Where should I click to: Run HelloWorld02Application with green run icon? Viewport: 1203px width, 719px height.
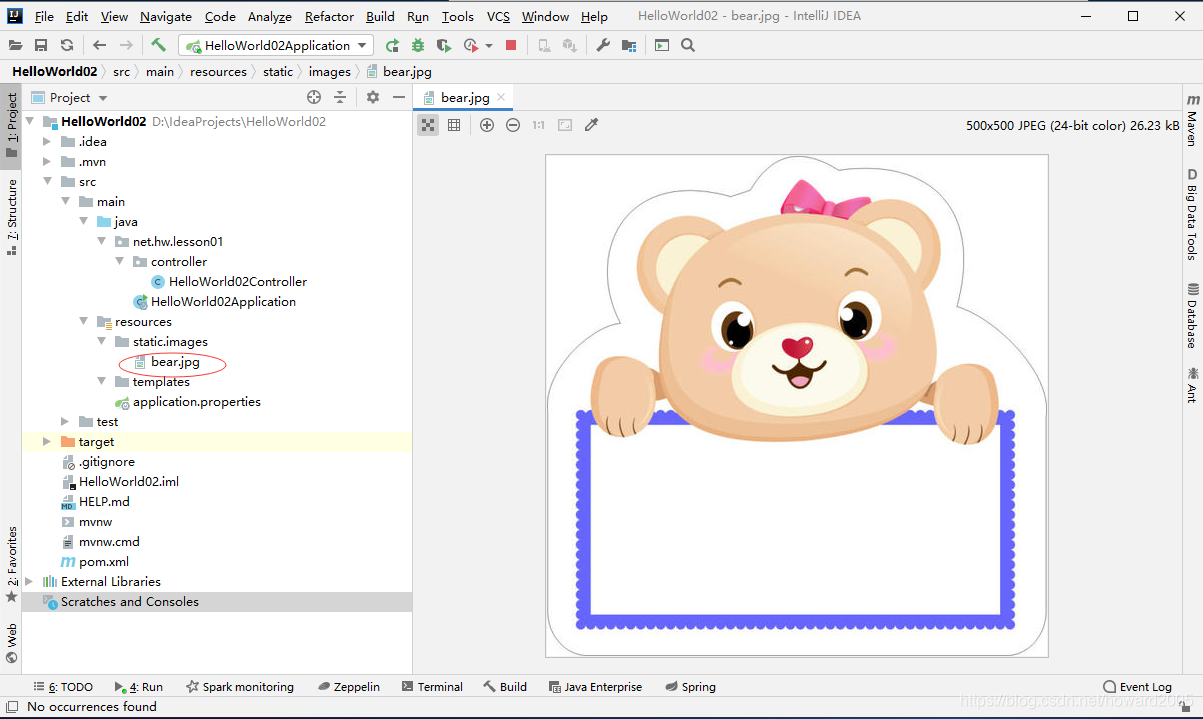pyautogui.click(x=392, y=45)
